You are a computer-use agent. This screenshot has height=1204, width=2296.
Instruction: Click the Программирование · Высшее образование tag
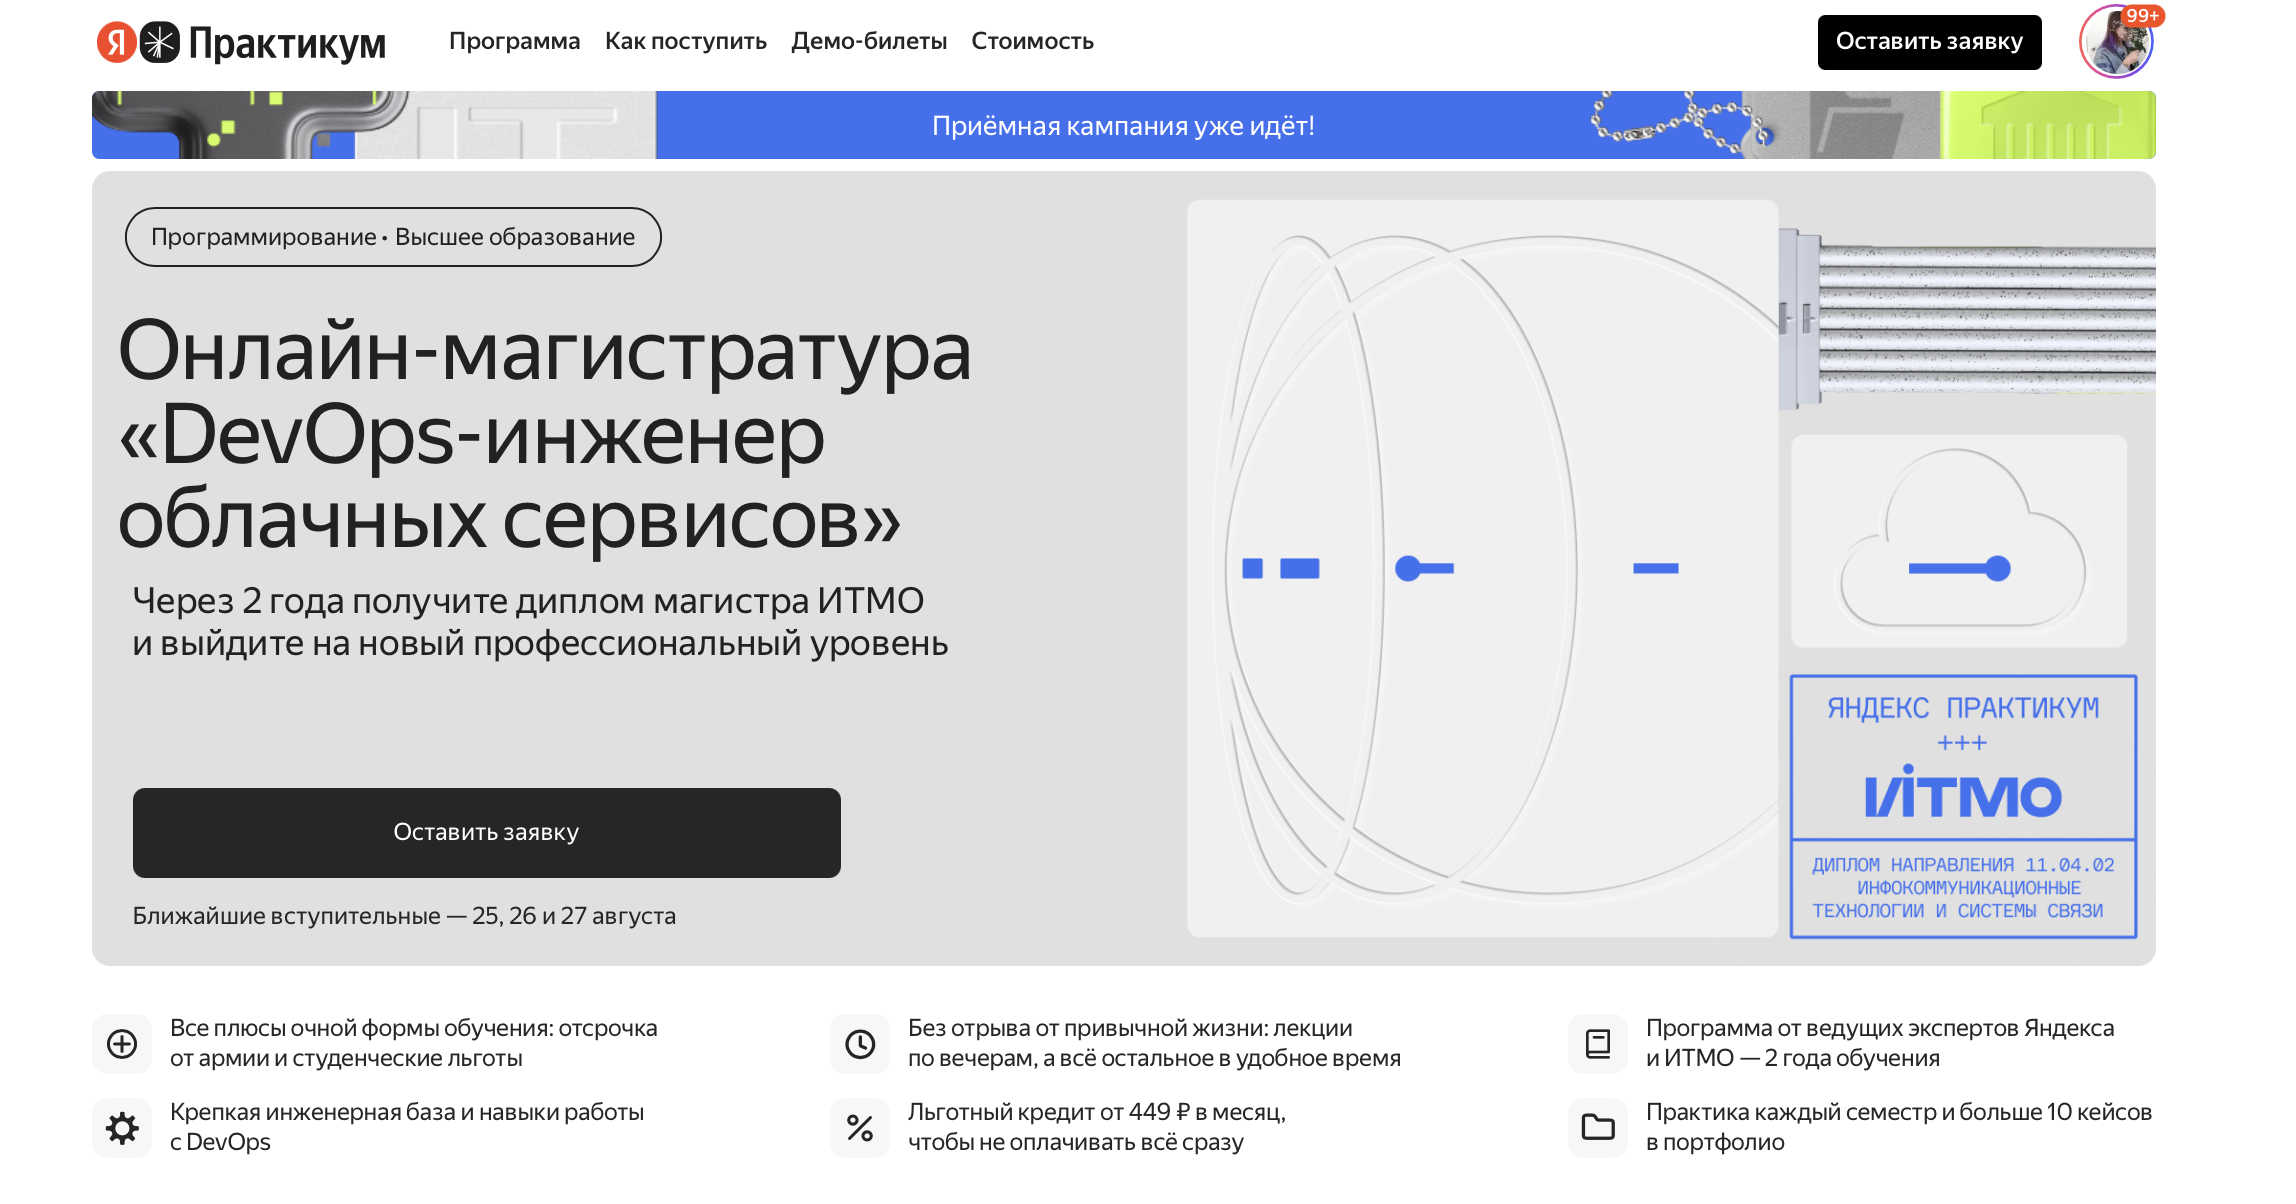(x=393, y=237)
